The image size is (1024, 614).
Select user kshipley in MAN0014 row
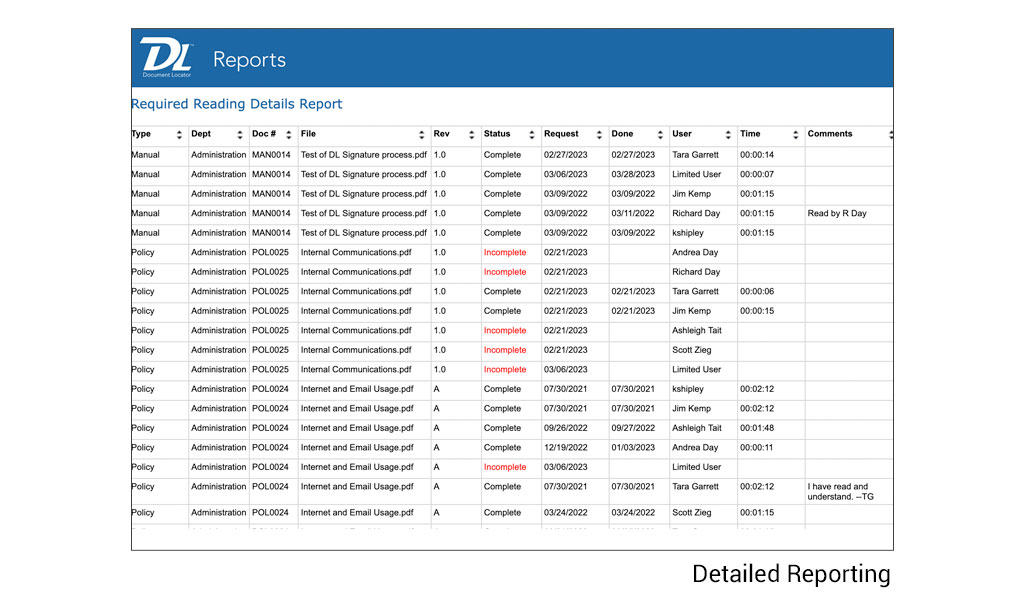tap(688, 233)
